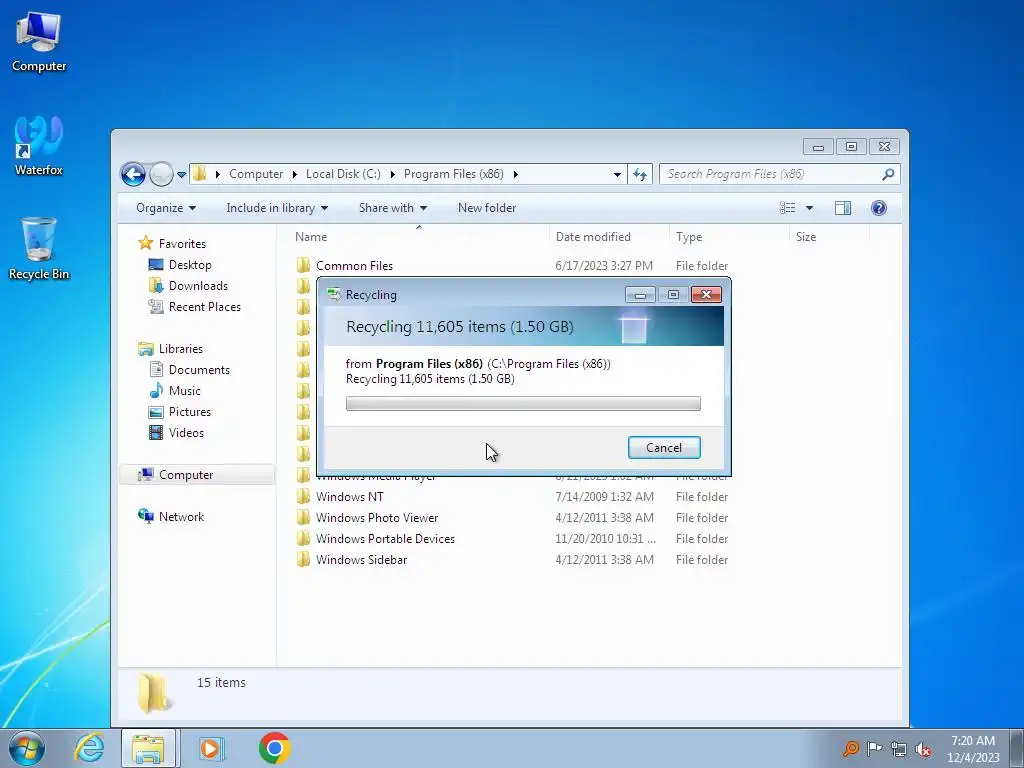
Task: Toggle the preview pane button
Action: 843,208
